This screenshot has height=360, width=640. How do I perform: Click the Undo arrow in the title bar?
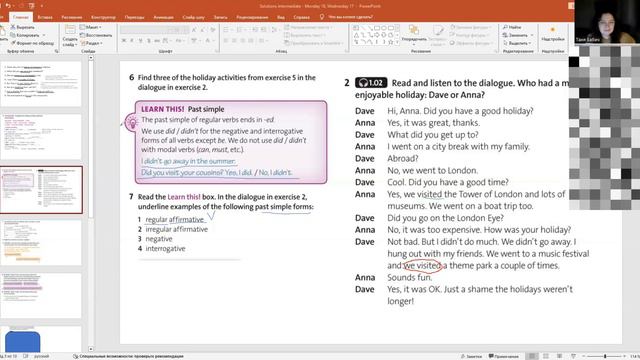[x=8, y=6]
